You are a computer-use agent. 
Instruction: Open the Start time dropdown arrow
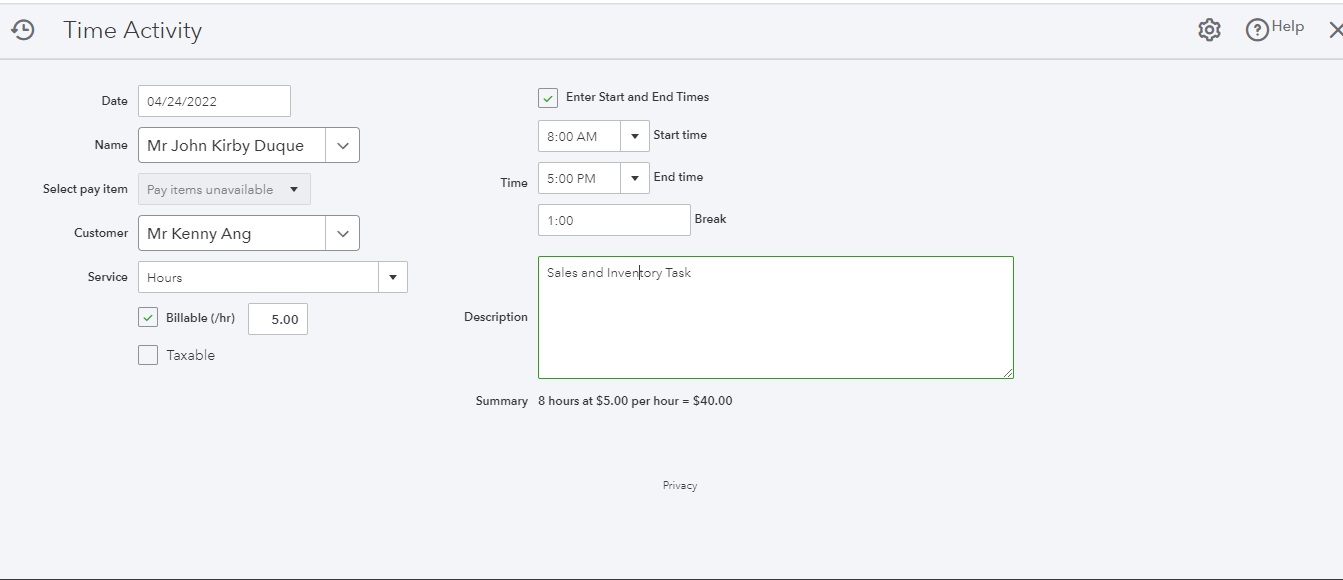click(x=634, y=136)
